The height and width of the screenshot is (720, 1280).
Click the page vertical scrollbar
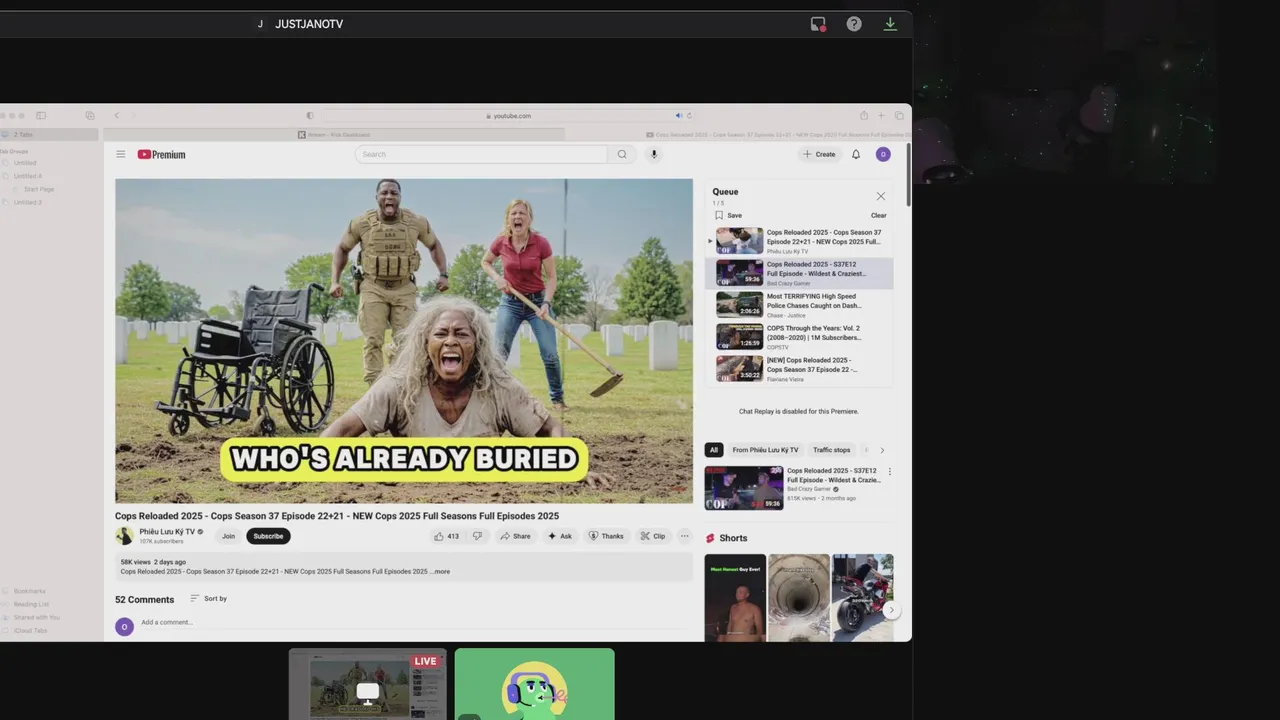(908, 175)
